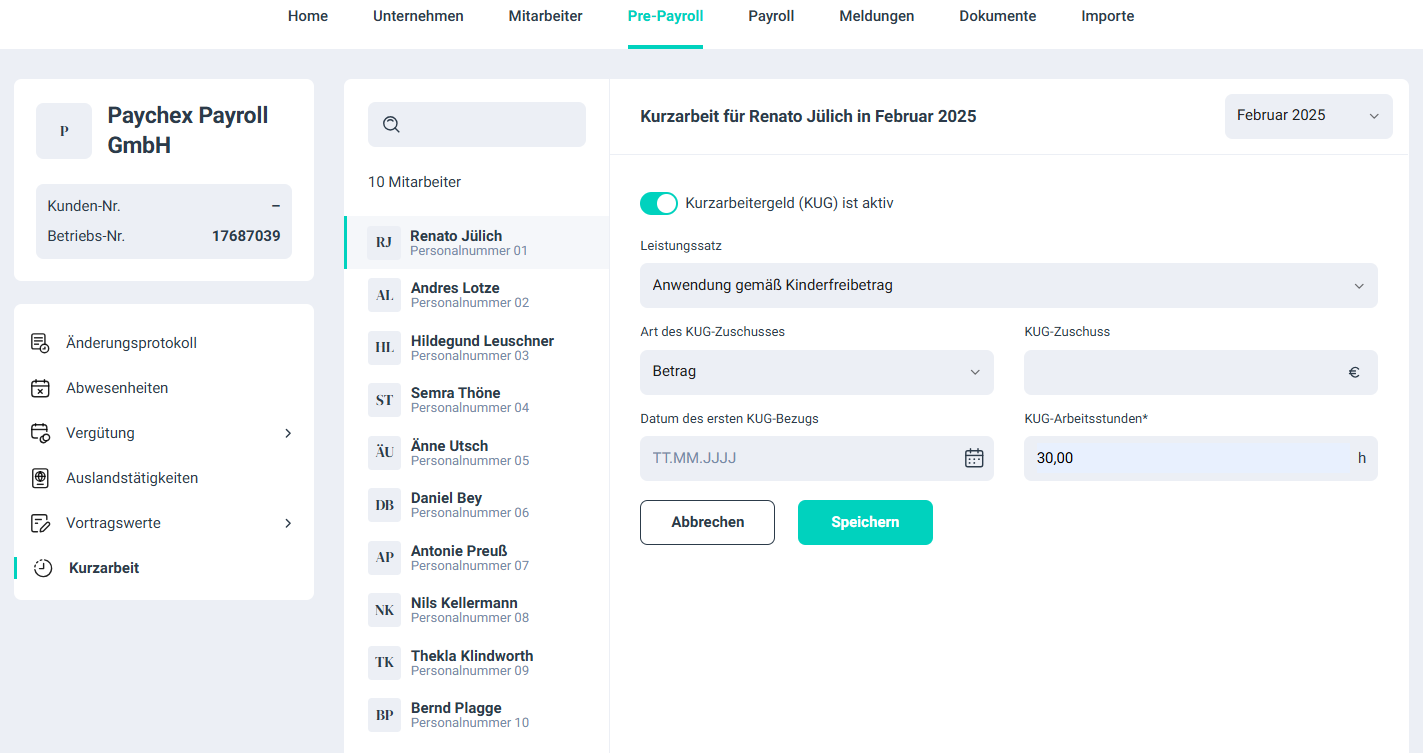Click the Abwesenheiten calendar icon
The image size is (1423, 753).
pyautogui.click(x=40, y=388)
